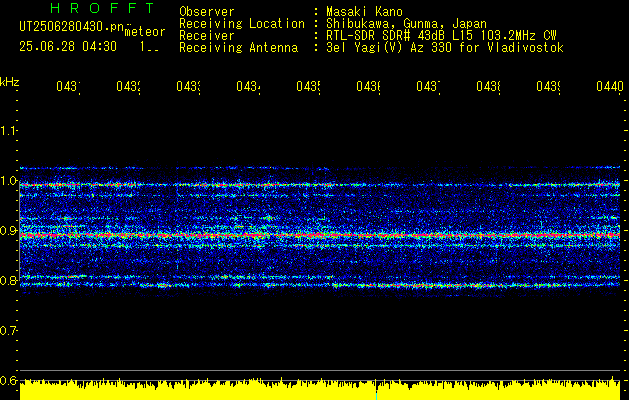The image size is (629, 400).
Task: Select the date stamp 25.06.28 04:30
Action: pyautogui.click(x=68, y=47)
